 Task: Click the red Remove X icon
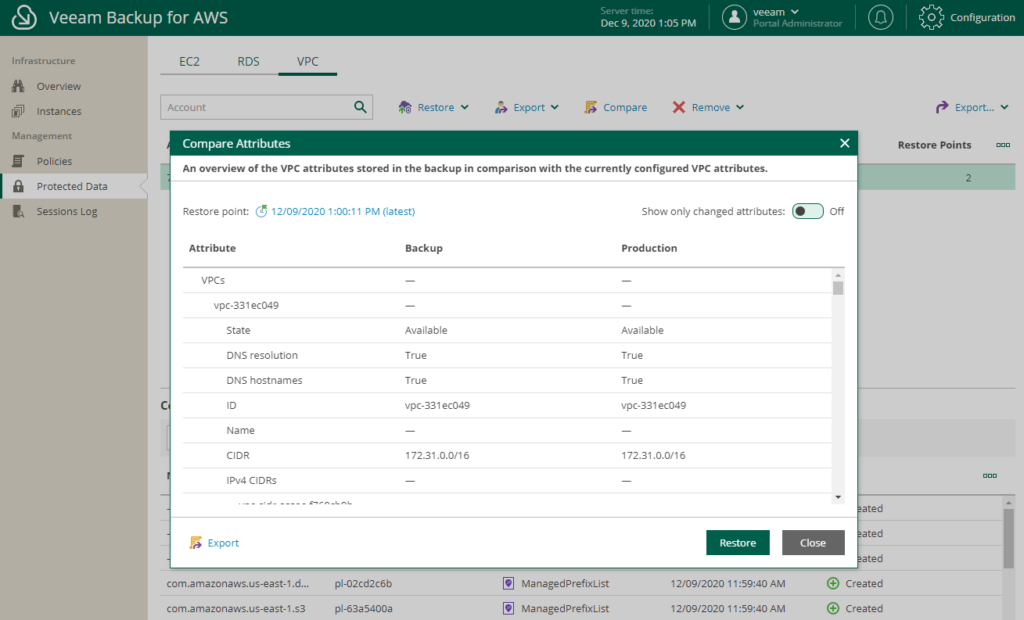[x=679, y=107]
